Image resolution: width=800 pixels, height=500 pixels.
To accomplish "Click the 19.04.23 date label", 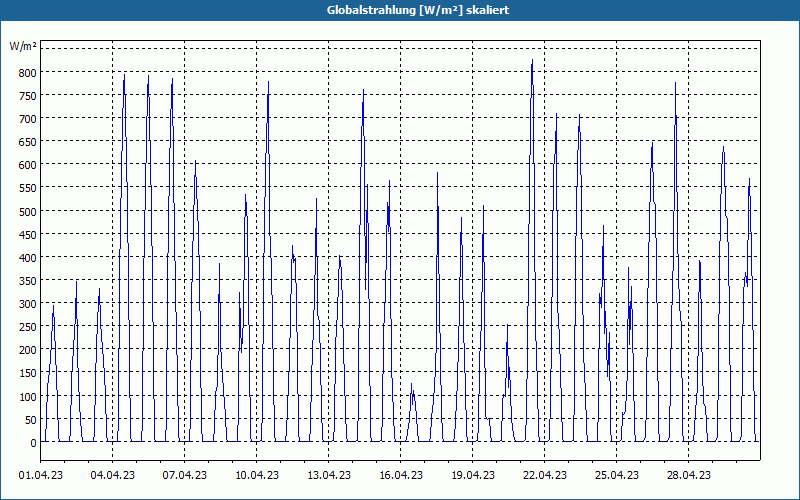I will 472,476.
